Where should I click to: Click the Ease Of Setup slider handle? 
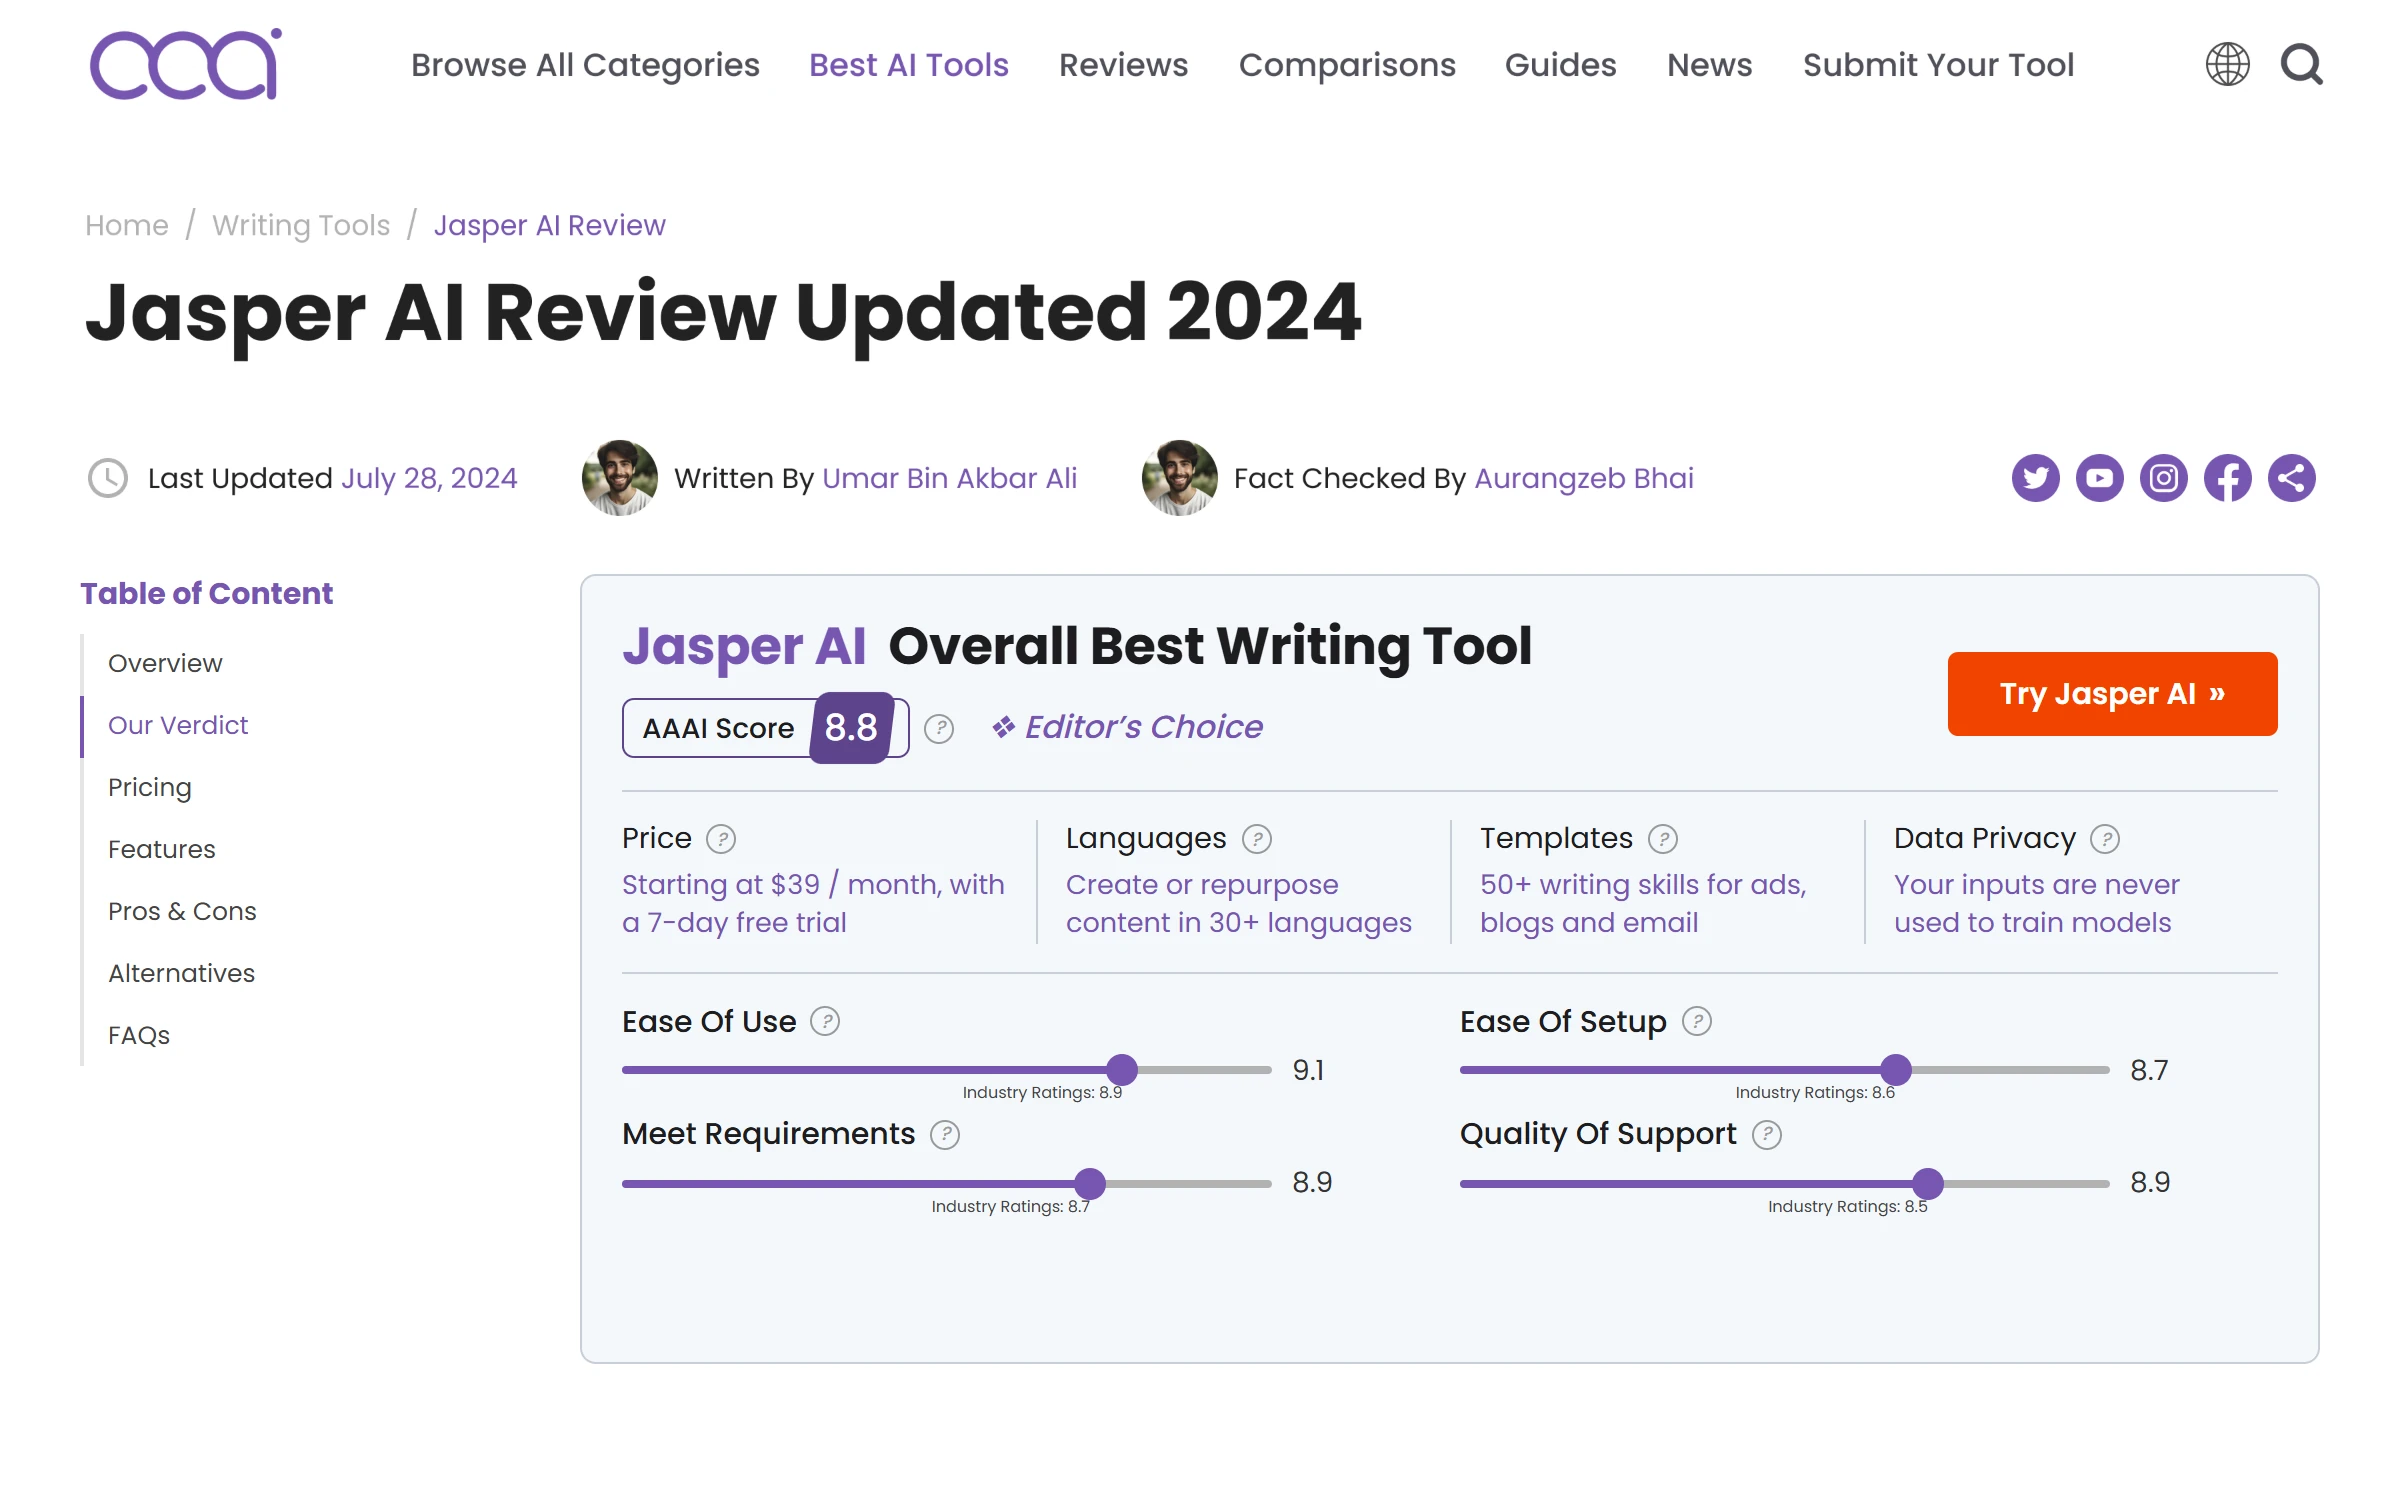(1896, 1070)
